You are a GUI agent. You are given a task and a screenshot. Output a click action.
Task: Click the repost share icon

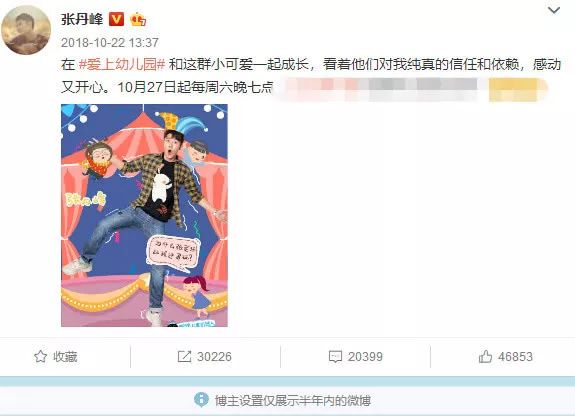[184, 357]
